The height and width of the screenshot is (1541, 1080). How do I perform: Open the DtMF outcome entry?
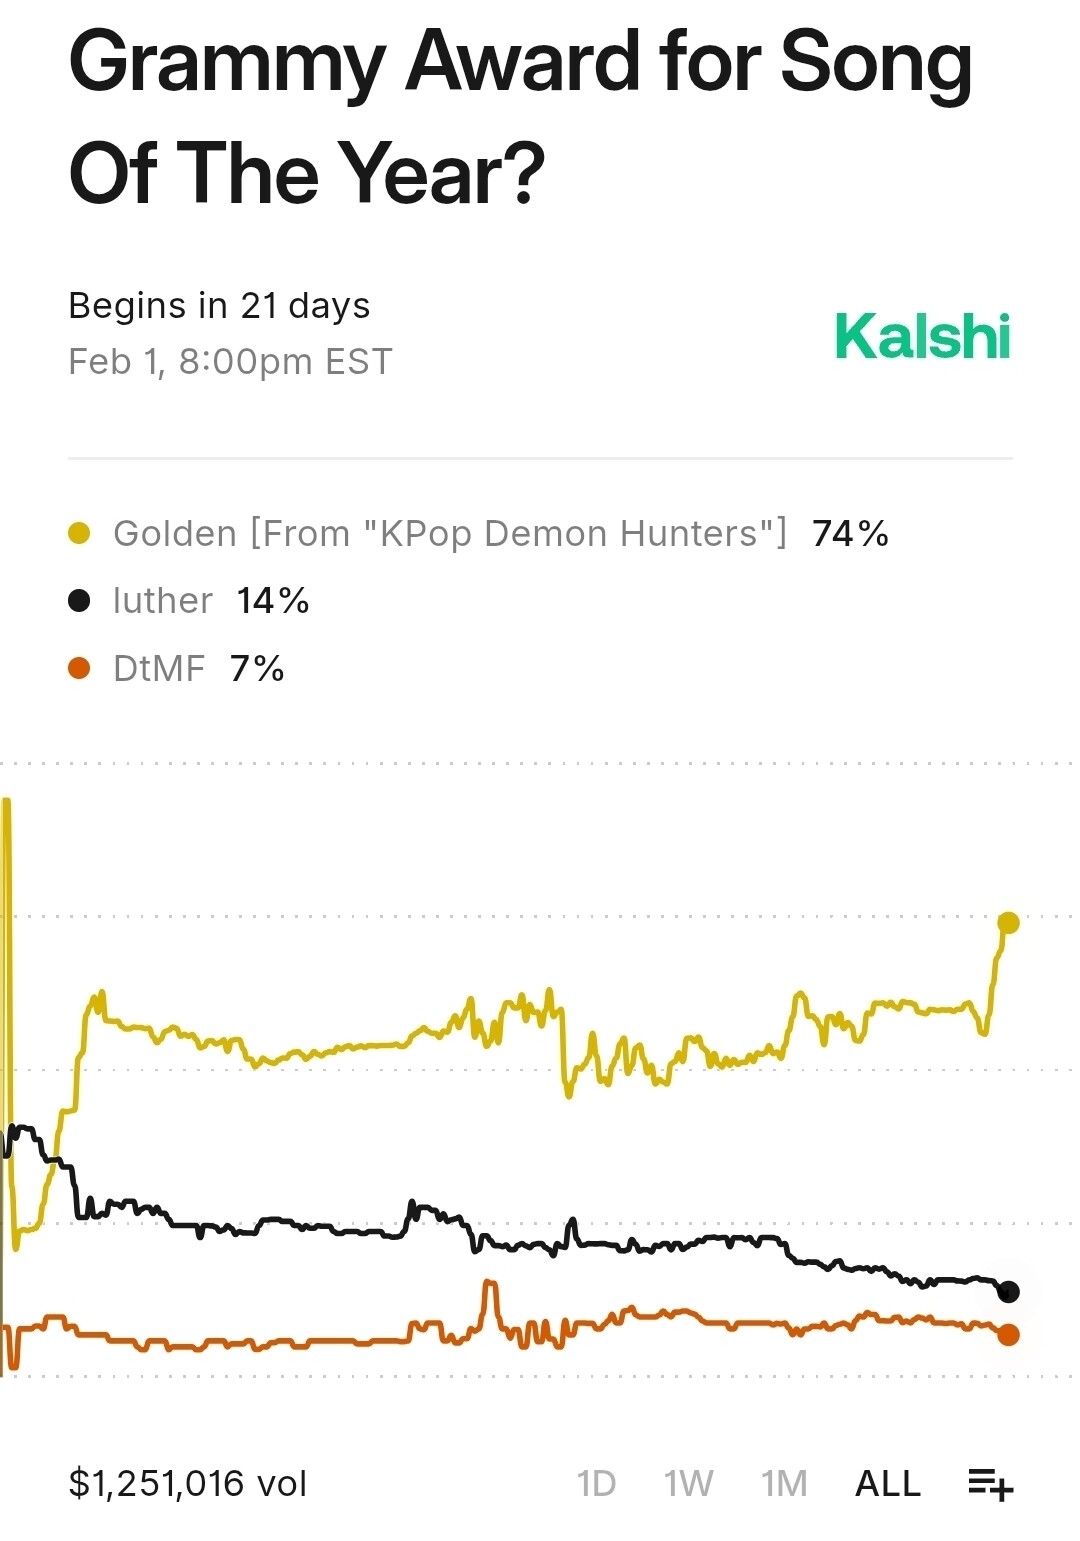159,668
